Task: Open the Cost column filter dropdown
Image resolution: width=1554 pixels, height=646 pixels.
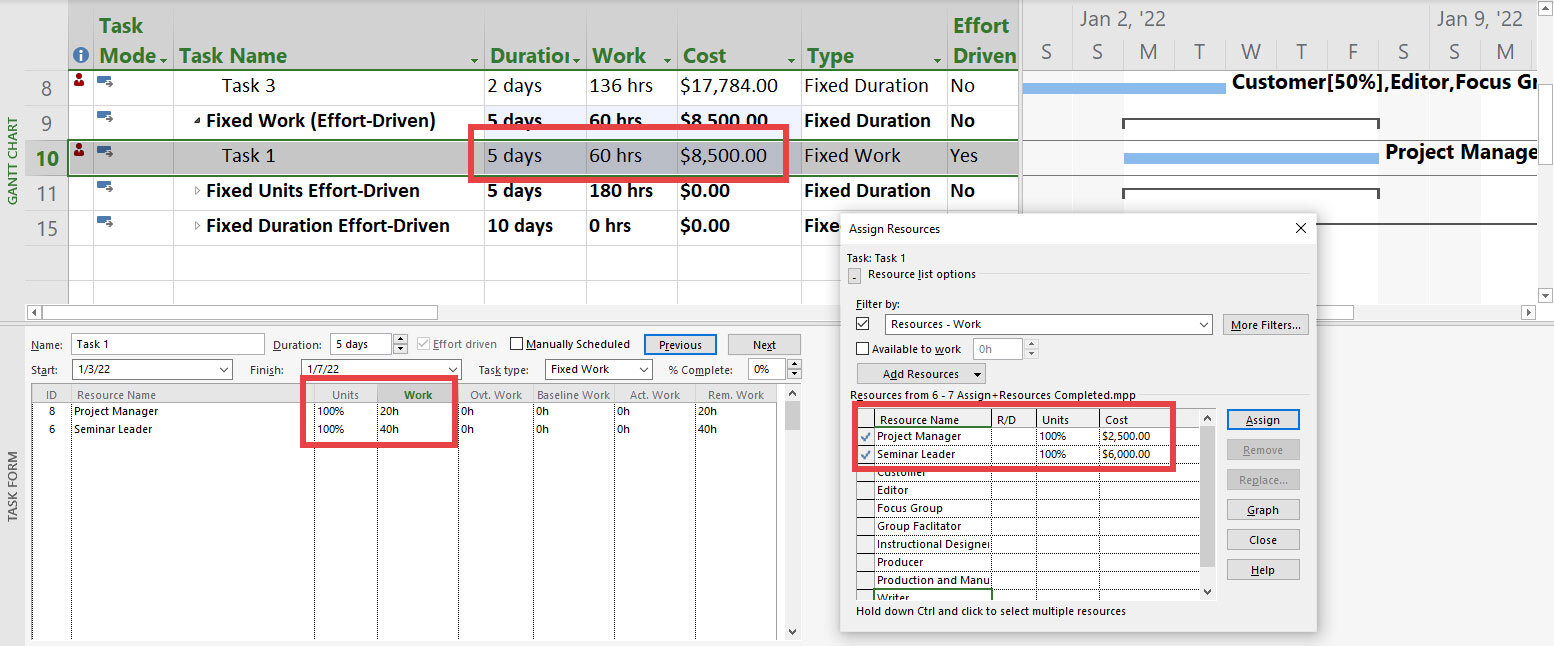Action: pos(791,59)
